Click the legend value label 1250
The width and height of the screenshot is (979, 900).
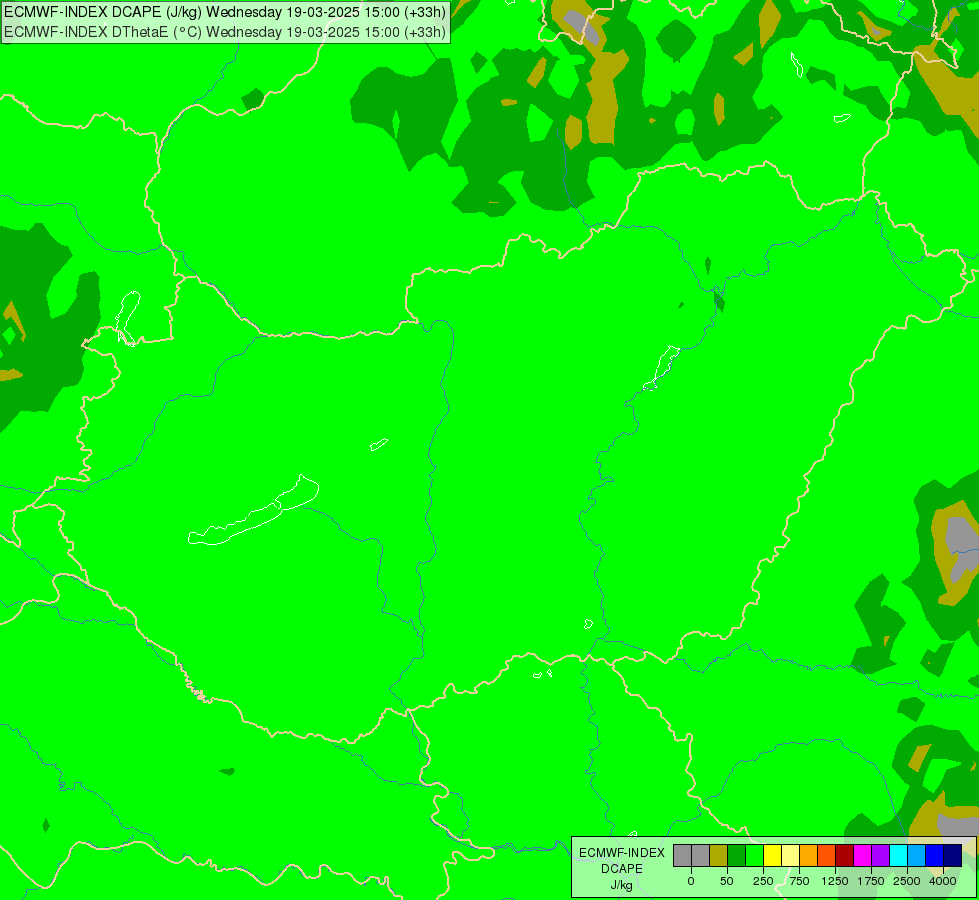tap(835, 881)
